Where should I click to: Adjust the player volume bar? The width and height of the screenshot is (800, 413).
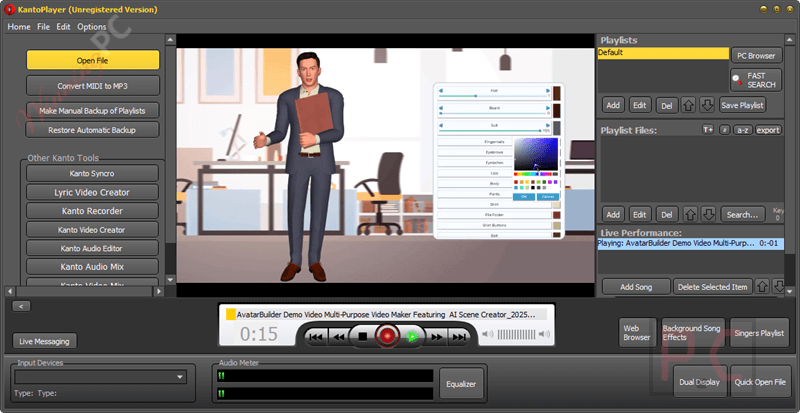coord(516,334)
